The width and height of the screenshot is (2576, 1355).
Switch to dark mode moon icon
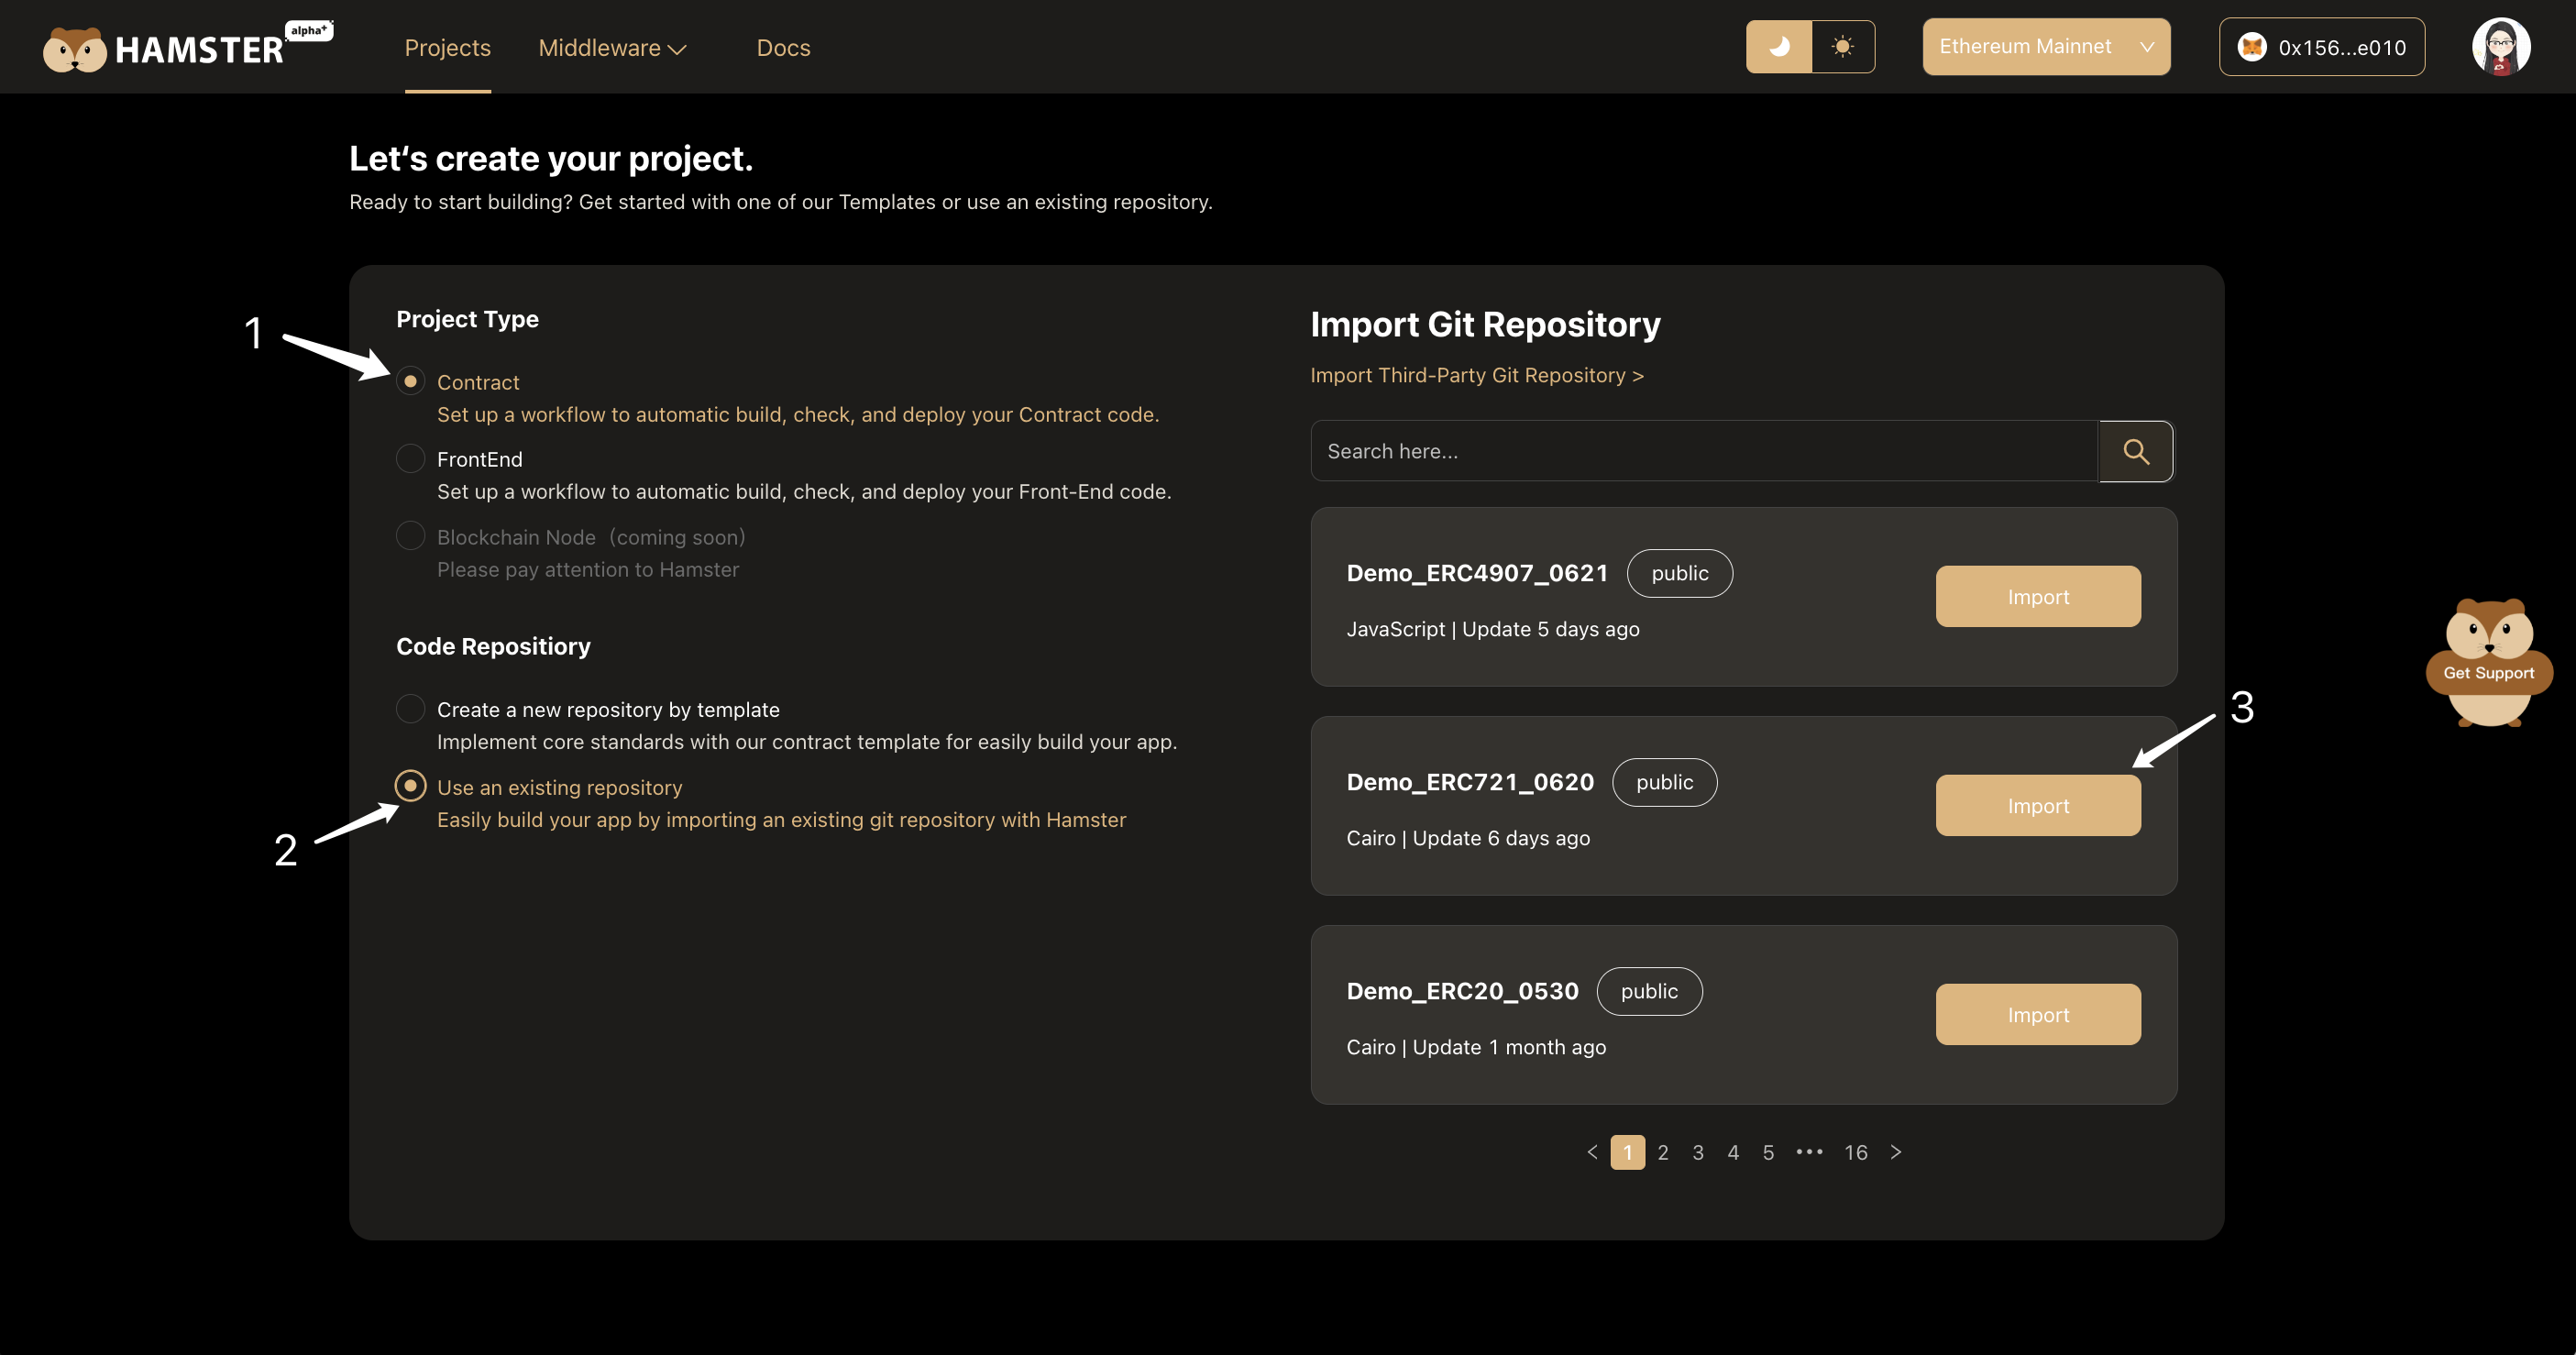click(1779, 46)
